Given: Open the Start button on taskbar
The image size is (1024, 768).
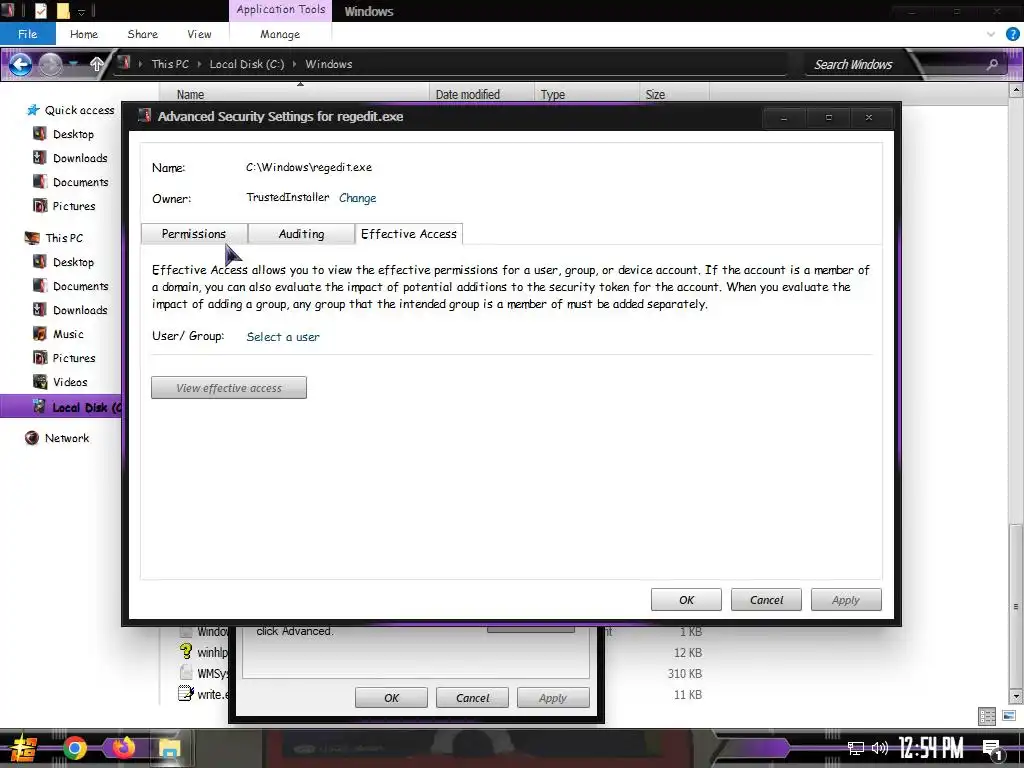Looking at the screenshot, I should pyautogui.click(x=24, y=748).
